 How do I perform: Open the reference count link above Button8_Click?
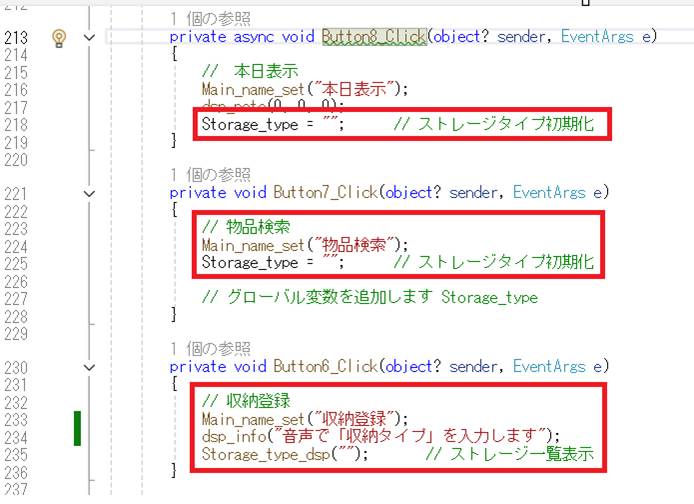[x=210, y=19]
